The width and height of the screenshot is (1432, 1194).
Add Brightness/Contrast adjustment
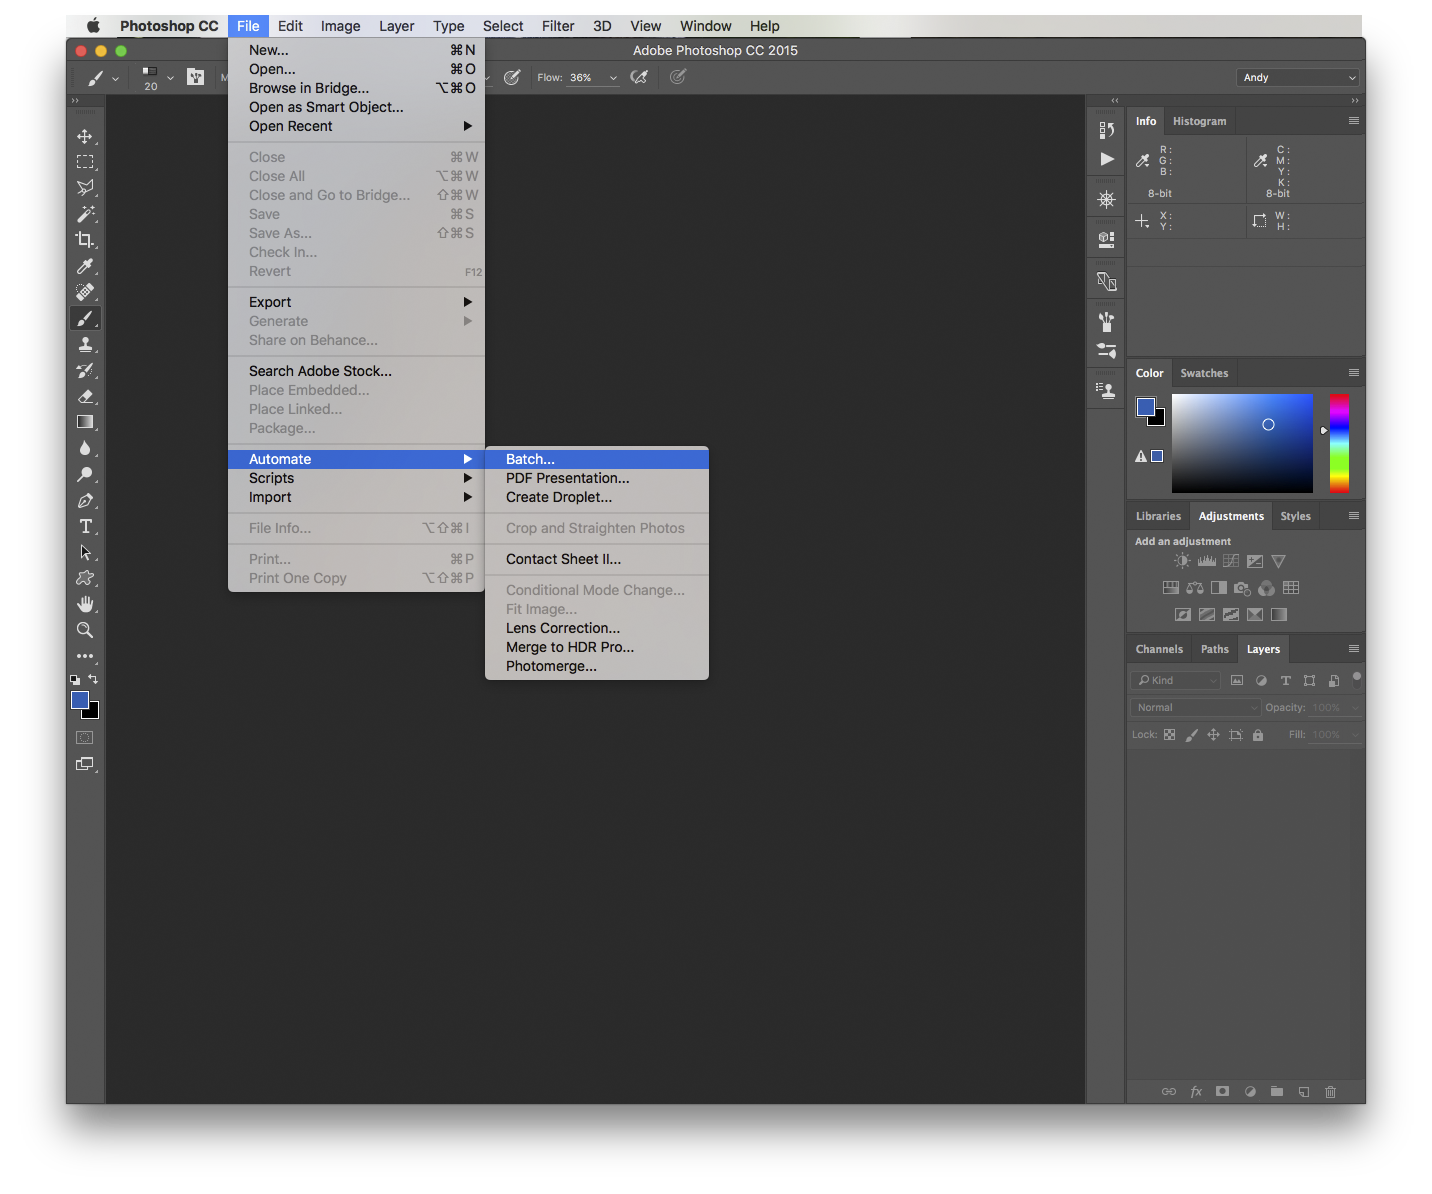(1183, 561)
